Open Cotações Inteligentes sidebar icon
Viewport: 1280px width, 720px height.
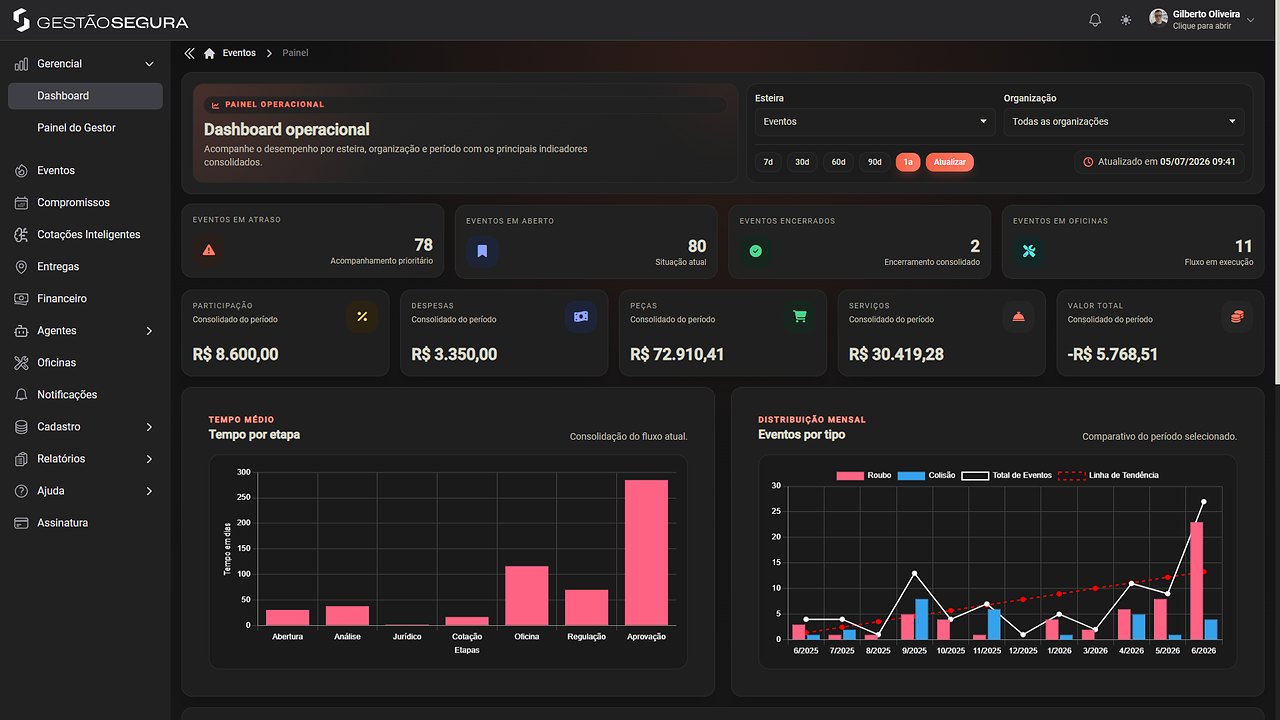[21, 235]
